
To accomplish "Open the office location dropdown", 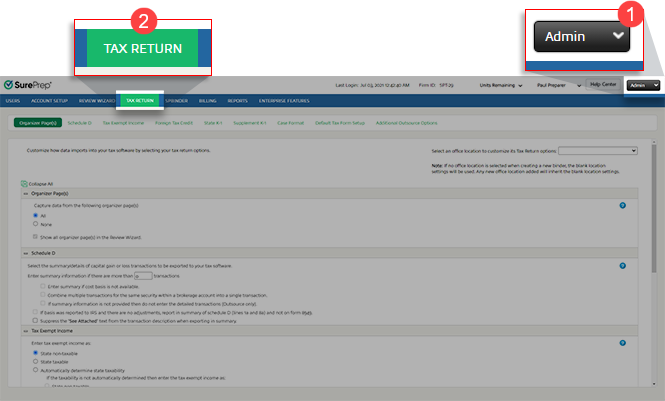I will click(x=598, y=150).
